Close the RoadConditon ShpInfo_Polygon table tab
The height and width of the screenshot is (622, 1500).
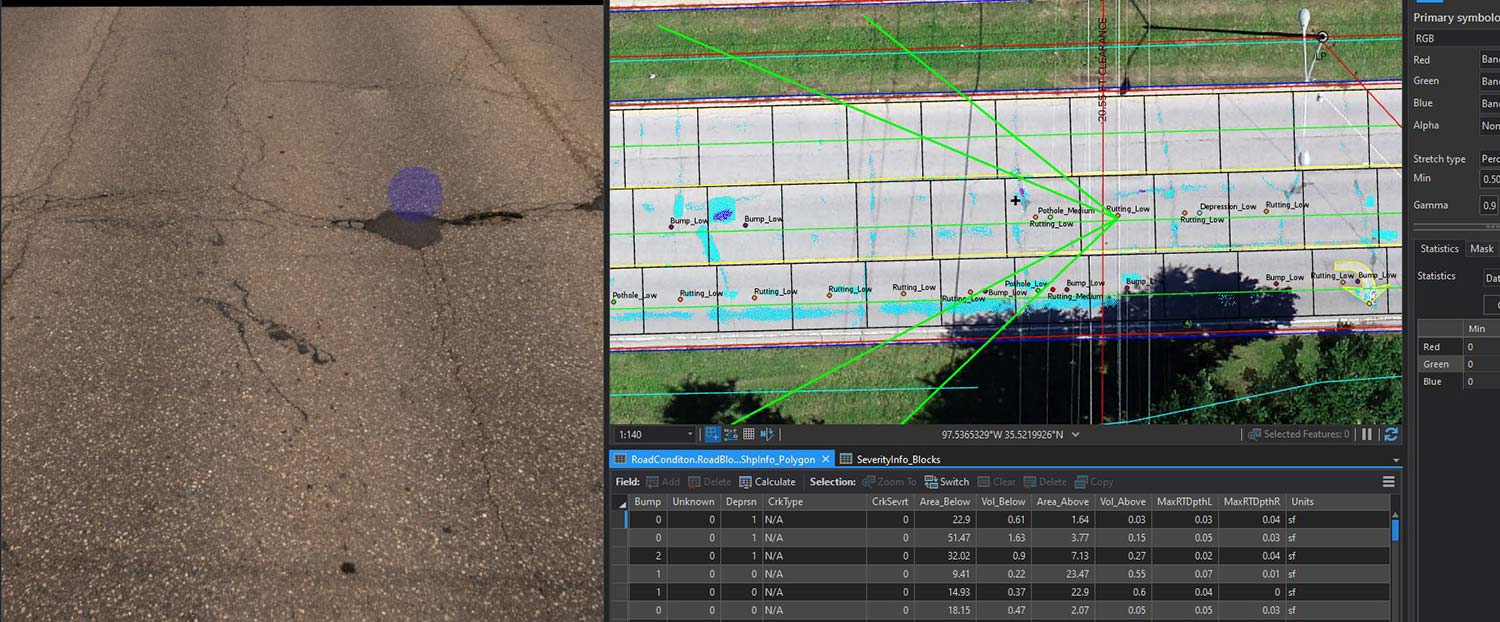pyautogui.click(x=826, y=460)
